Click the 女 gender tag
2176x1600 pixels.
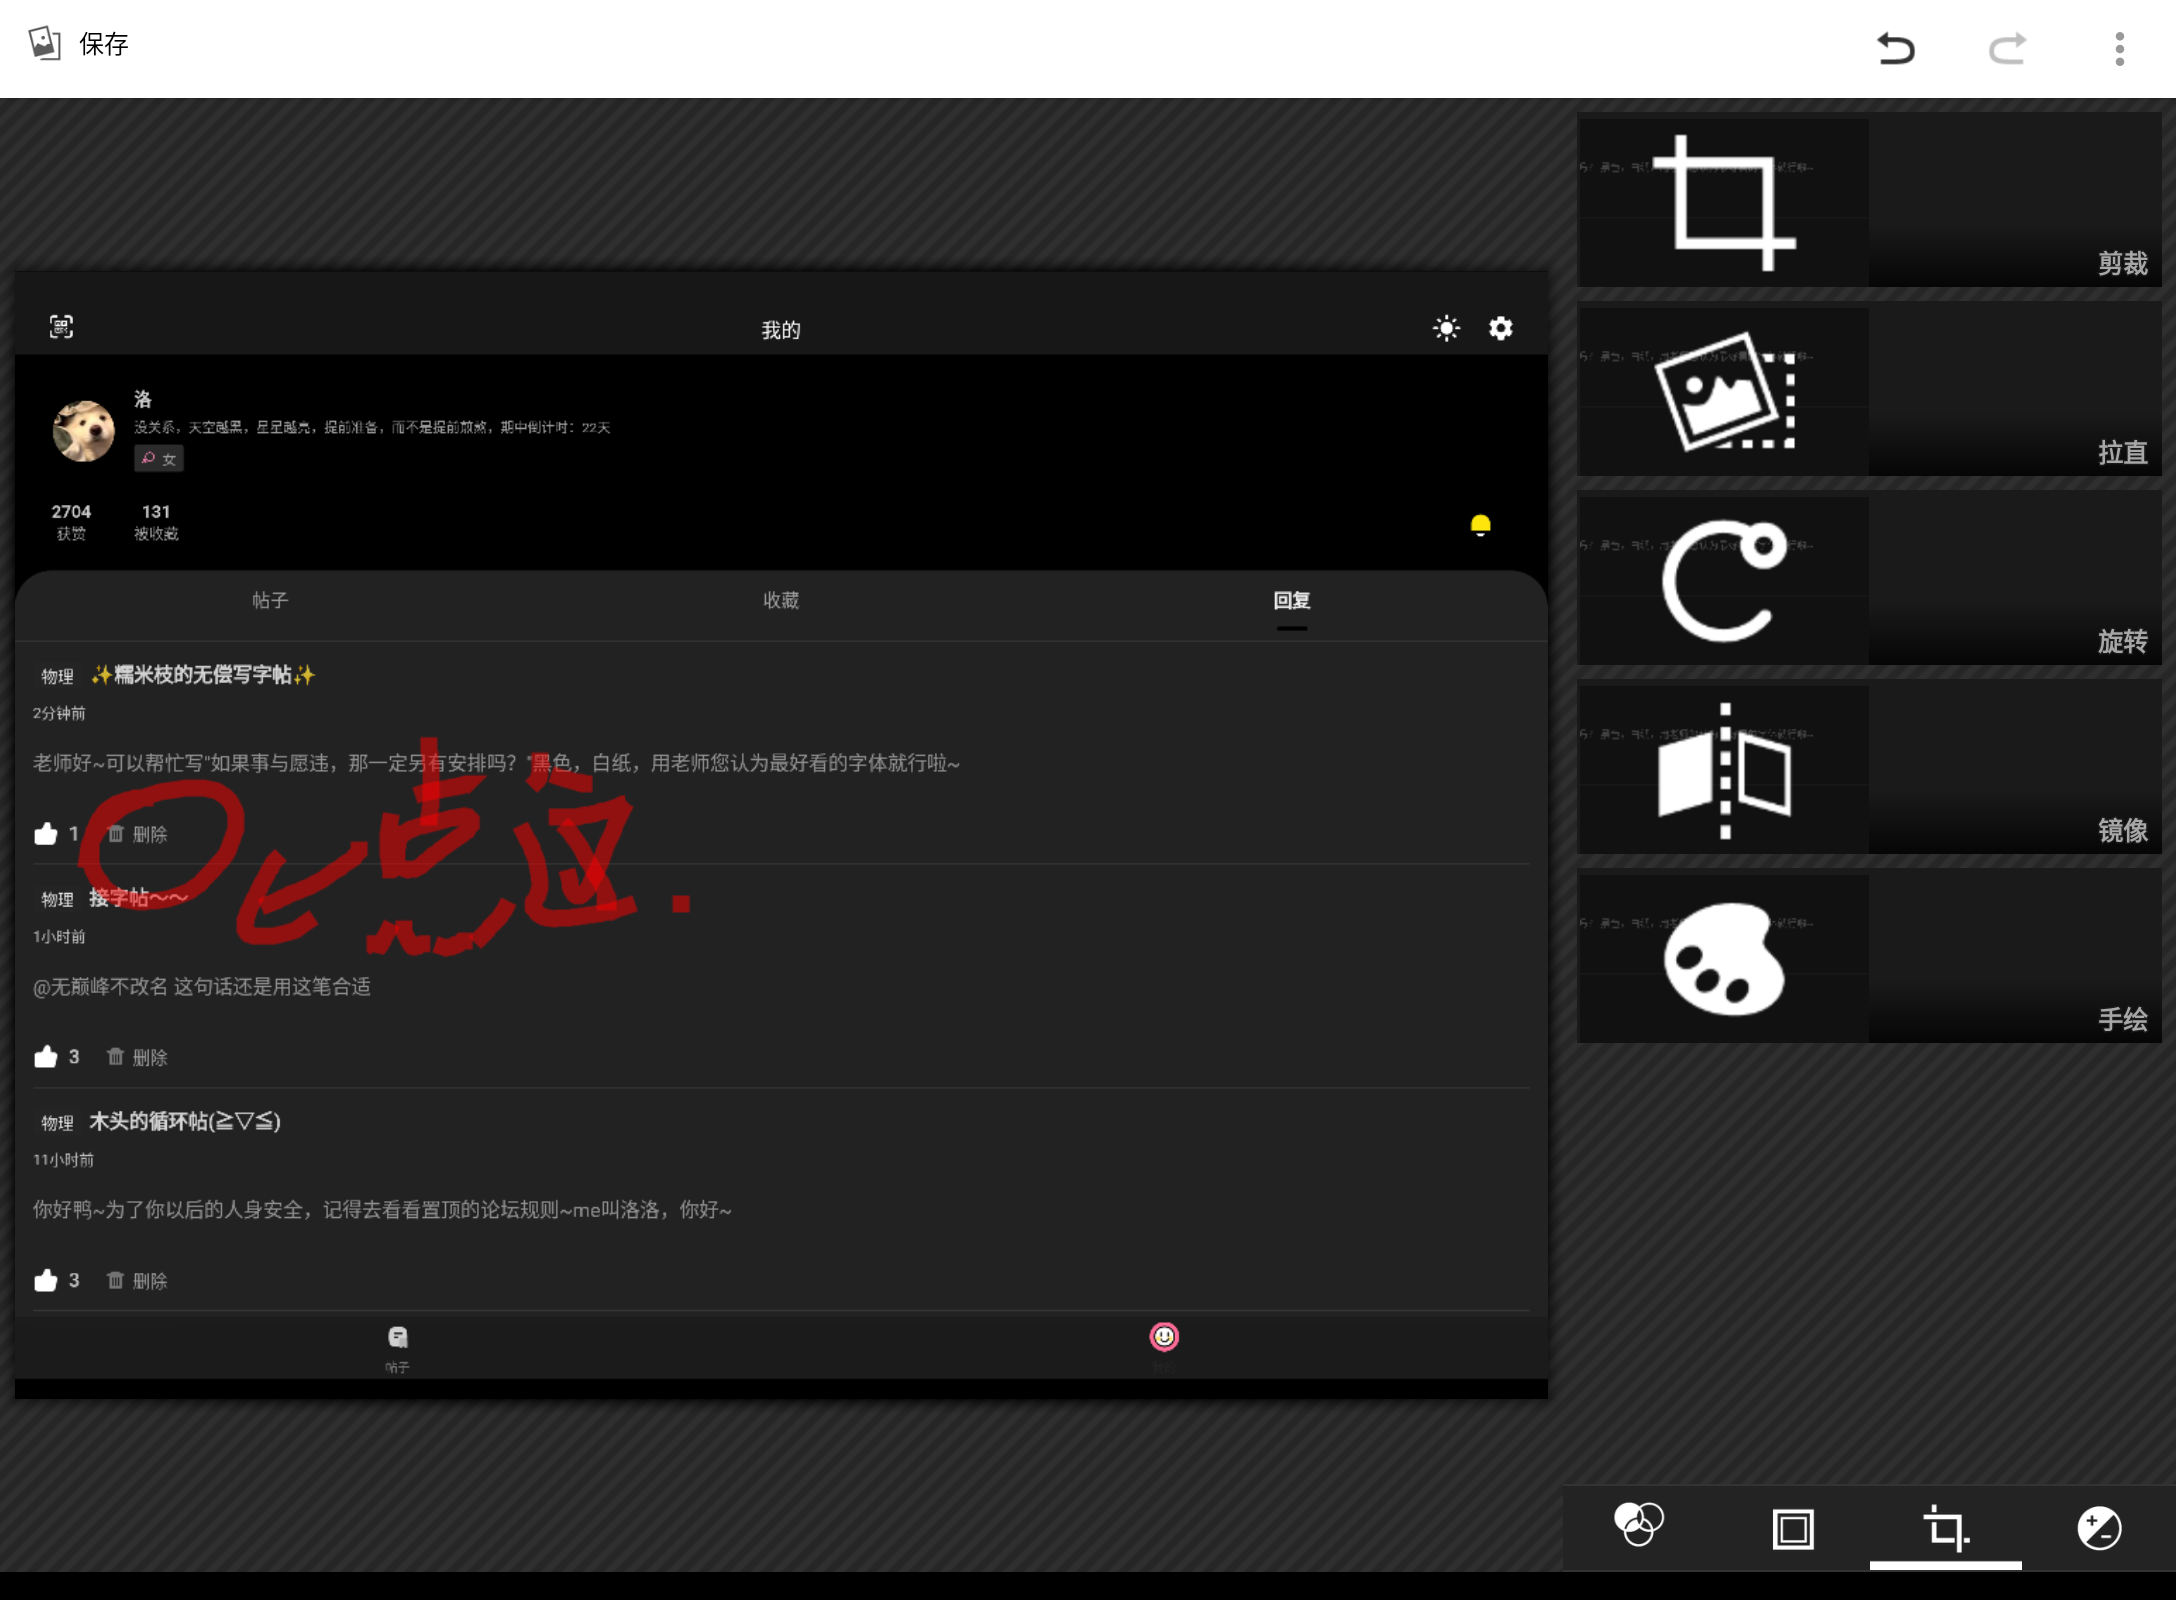(x=159, y=458)
